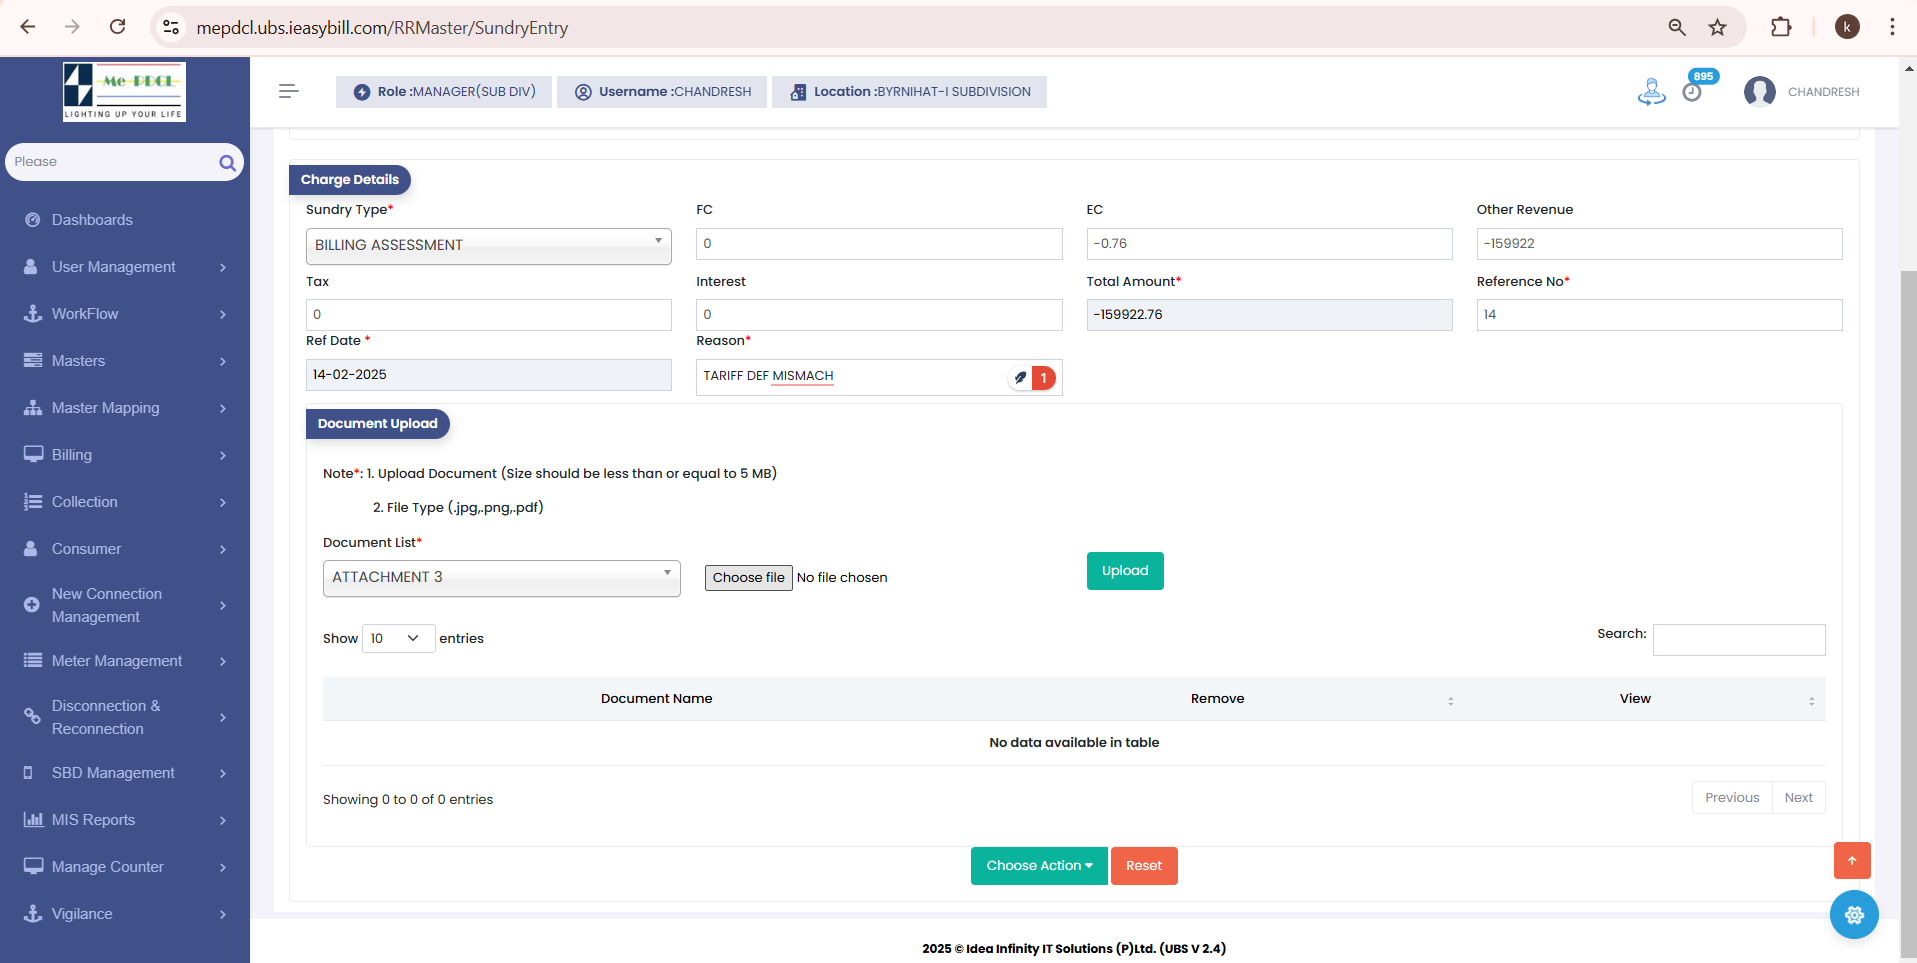The image size is (1917, 963).
Task: Bookmark this page with star icon
Action: coord(1717,27)
